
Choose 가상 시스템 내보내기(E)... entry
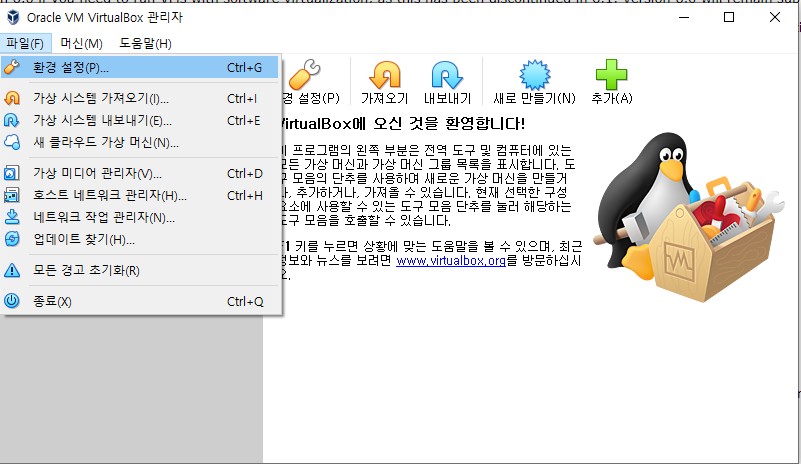click(x=139, y=121)
